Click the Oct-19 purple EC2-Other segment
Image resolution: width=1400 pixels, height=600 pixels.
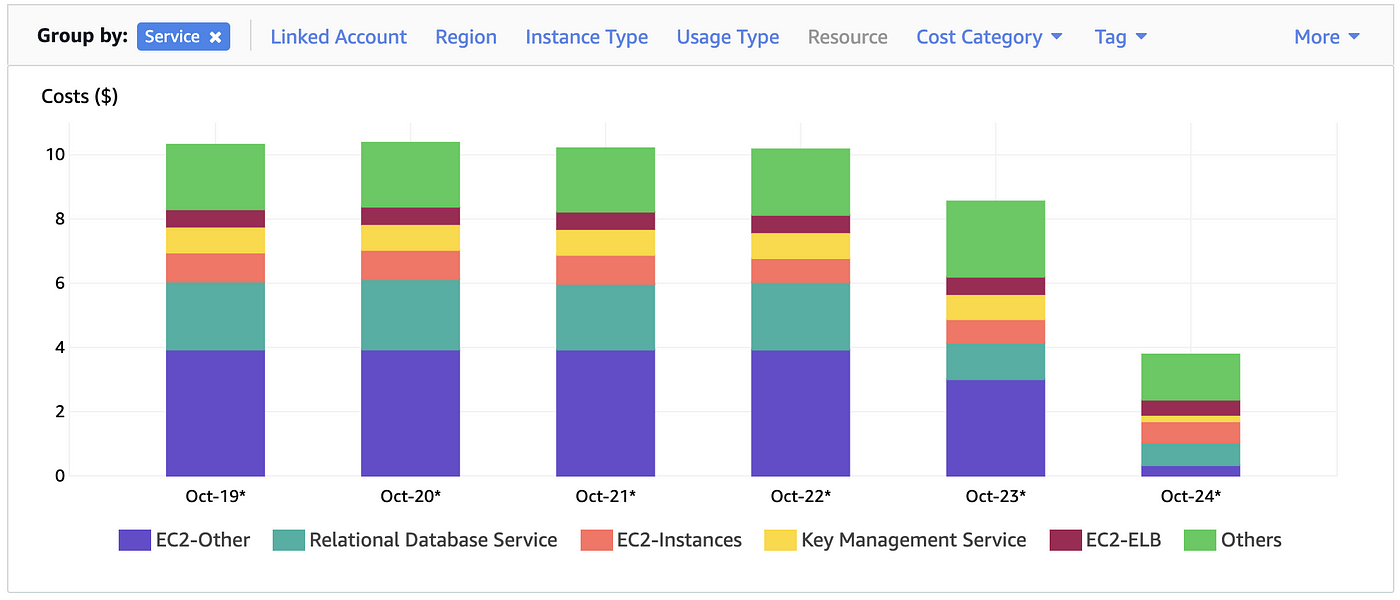click(215, 413)
